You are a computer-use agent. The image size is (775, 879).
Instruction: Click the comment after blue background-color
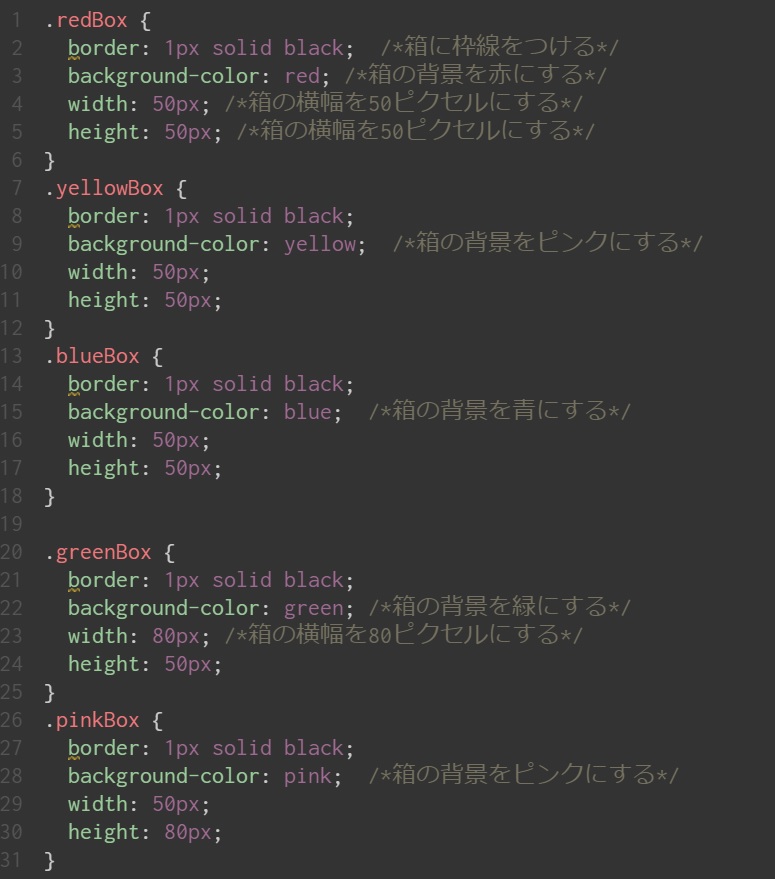tap(500, 411)
